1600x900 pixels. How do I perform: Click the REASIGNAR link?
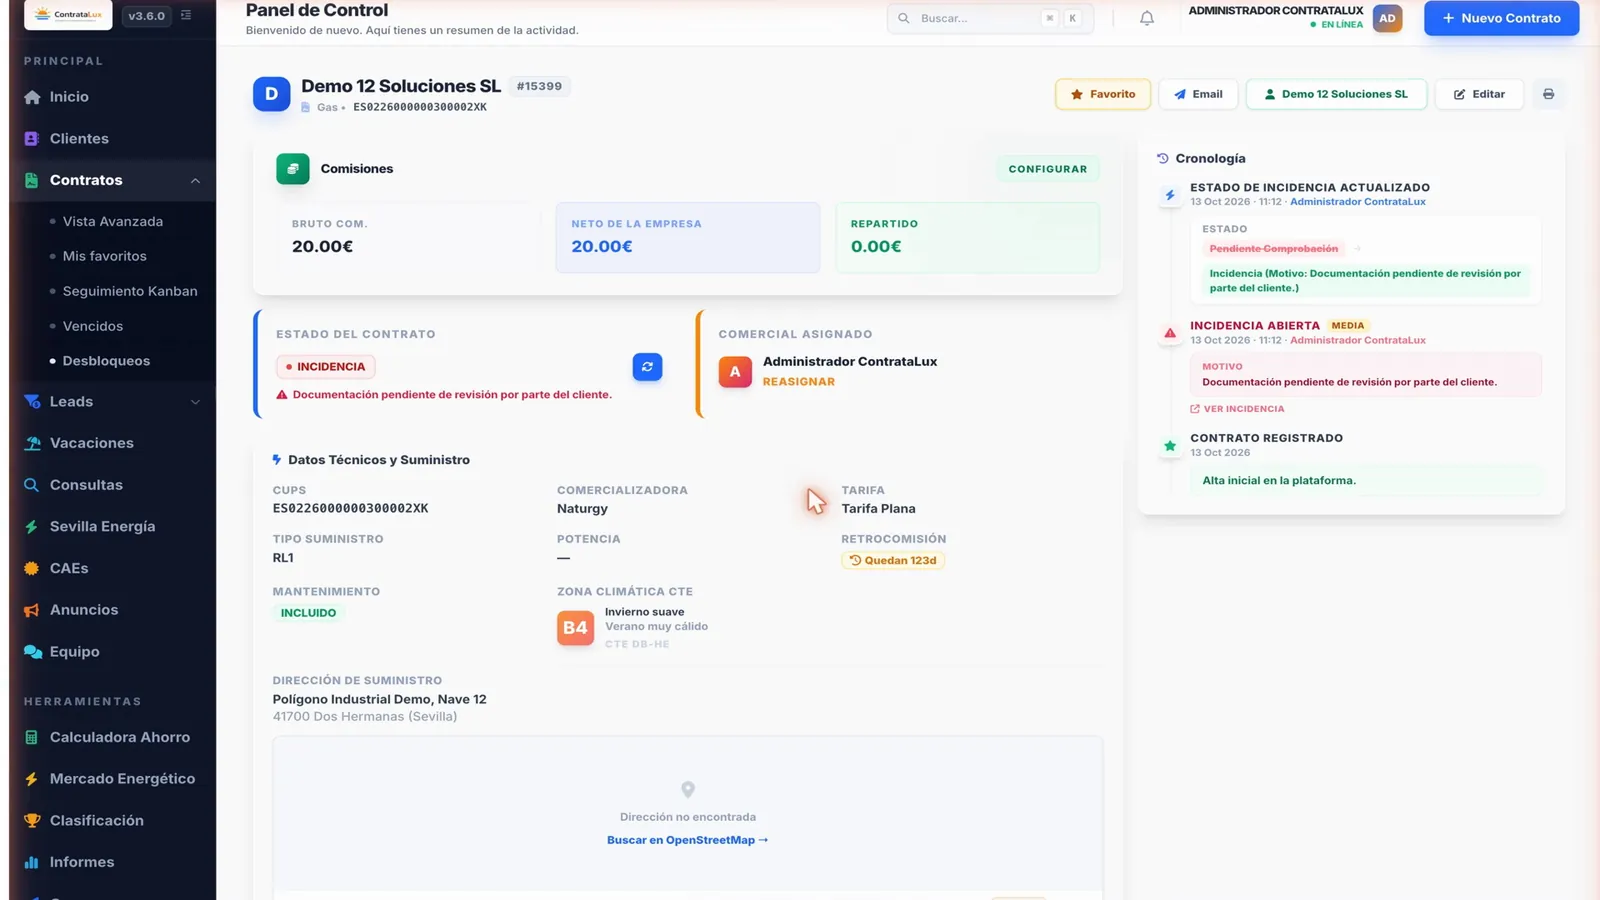point(798,382)
